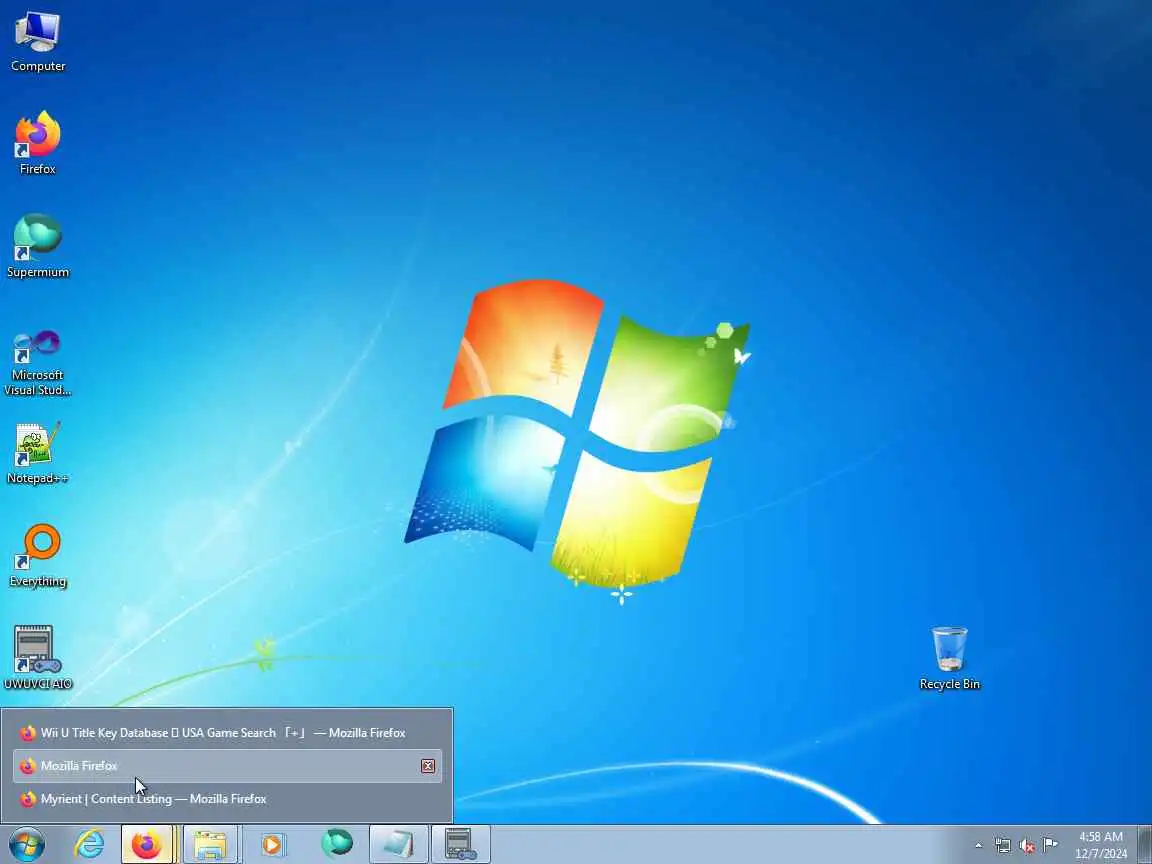Launch Windows Media Player from the taskbar
1152x864 pixels.
[272, 844]
